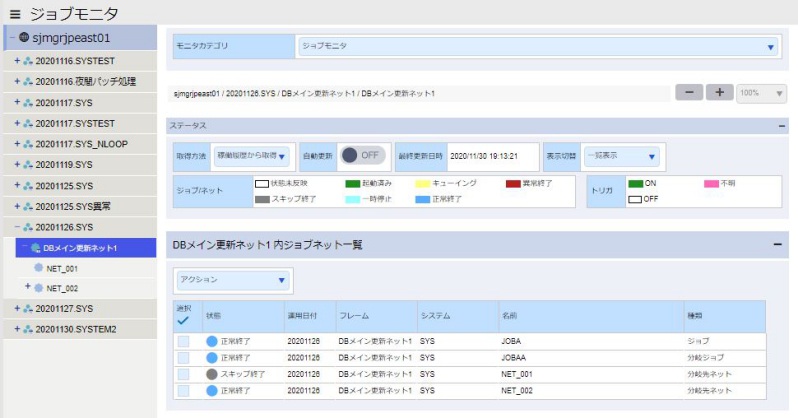Toggle the 自動更新 OFF switch
The height and width of the screenshot is (418, 798).
(363, 155)
